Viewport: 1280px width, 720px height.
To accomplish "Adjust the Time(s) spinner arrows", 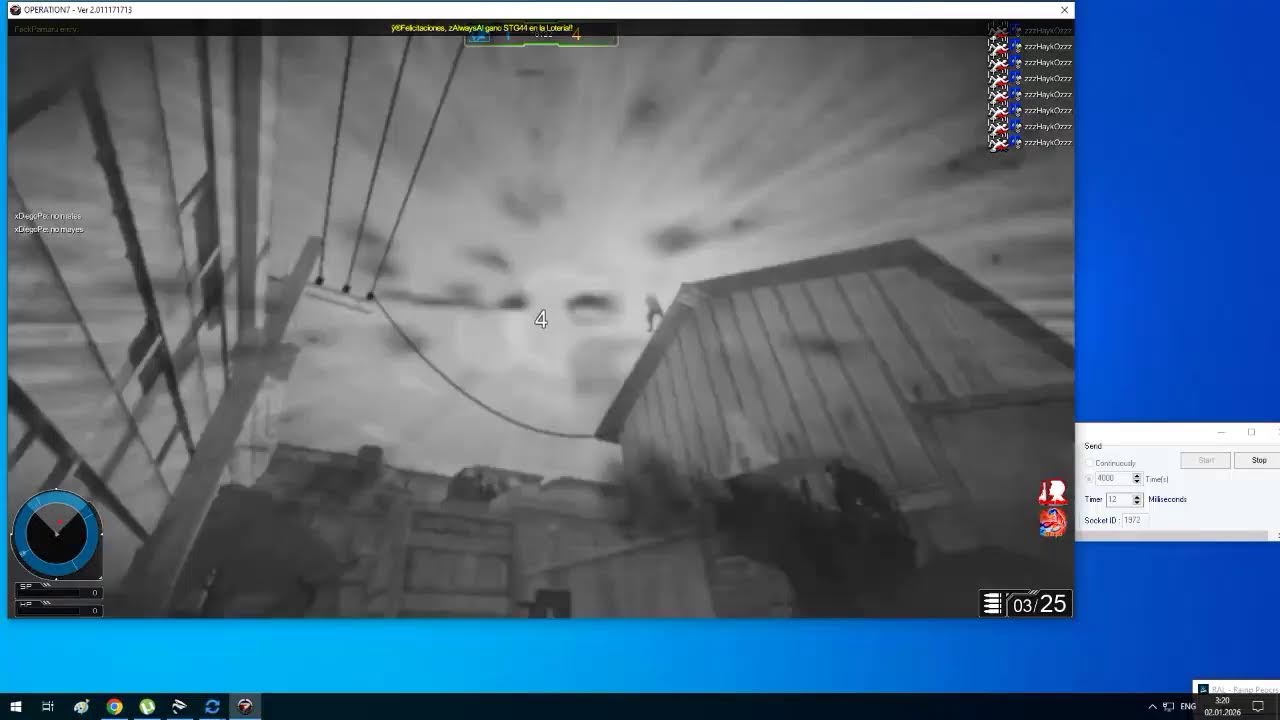I will click(1137, 479).
